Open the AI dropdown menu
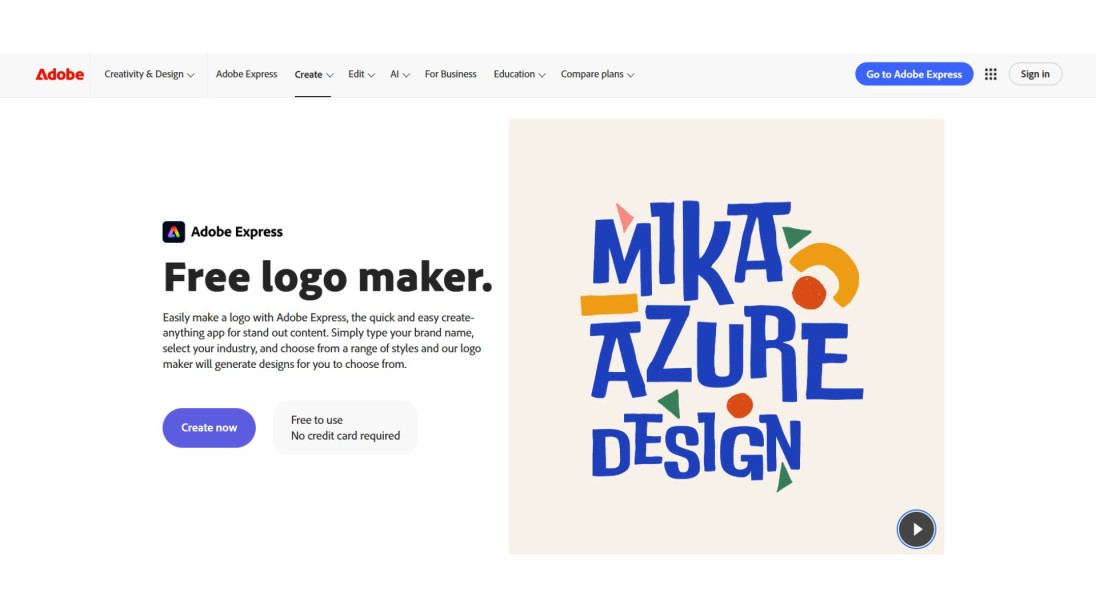The height and width of the screenshot is (616, 1096). [399, 74]
